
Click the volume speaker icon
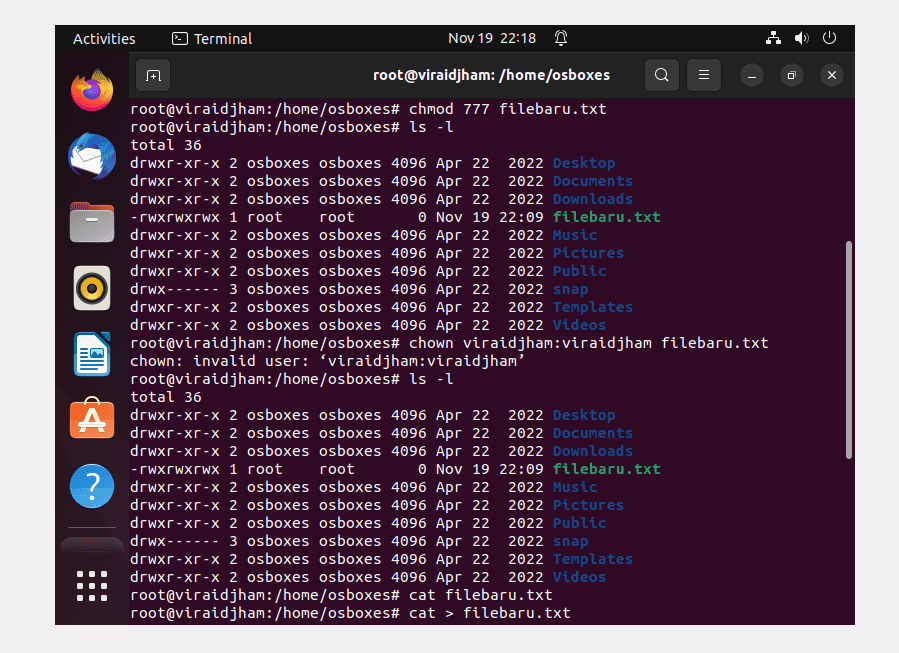802,38
